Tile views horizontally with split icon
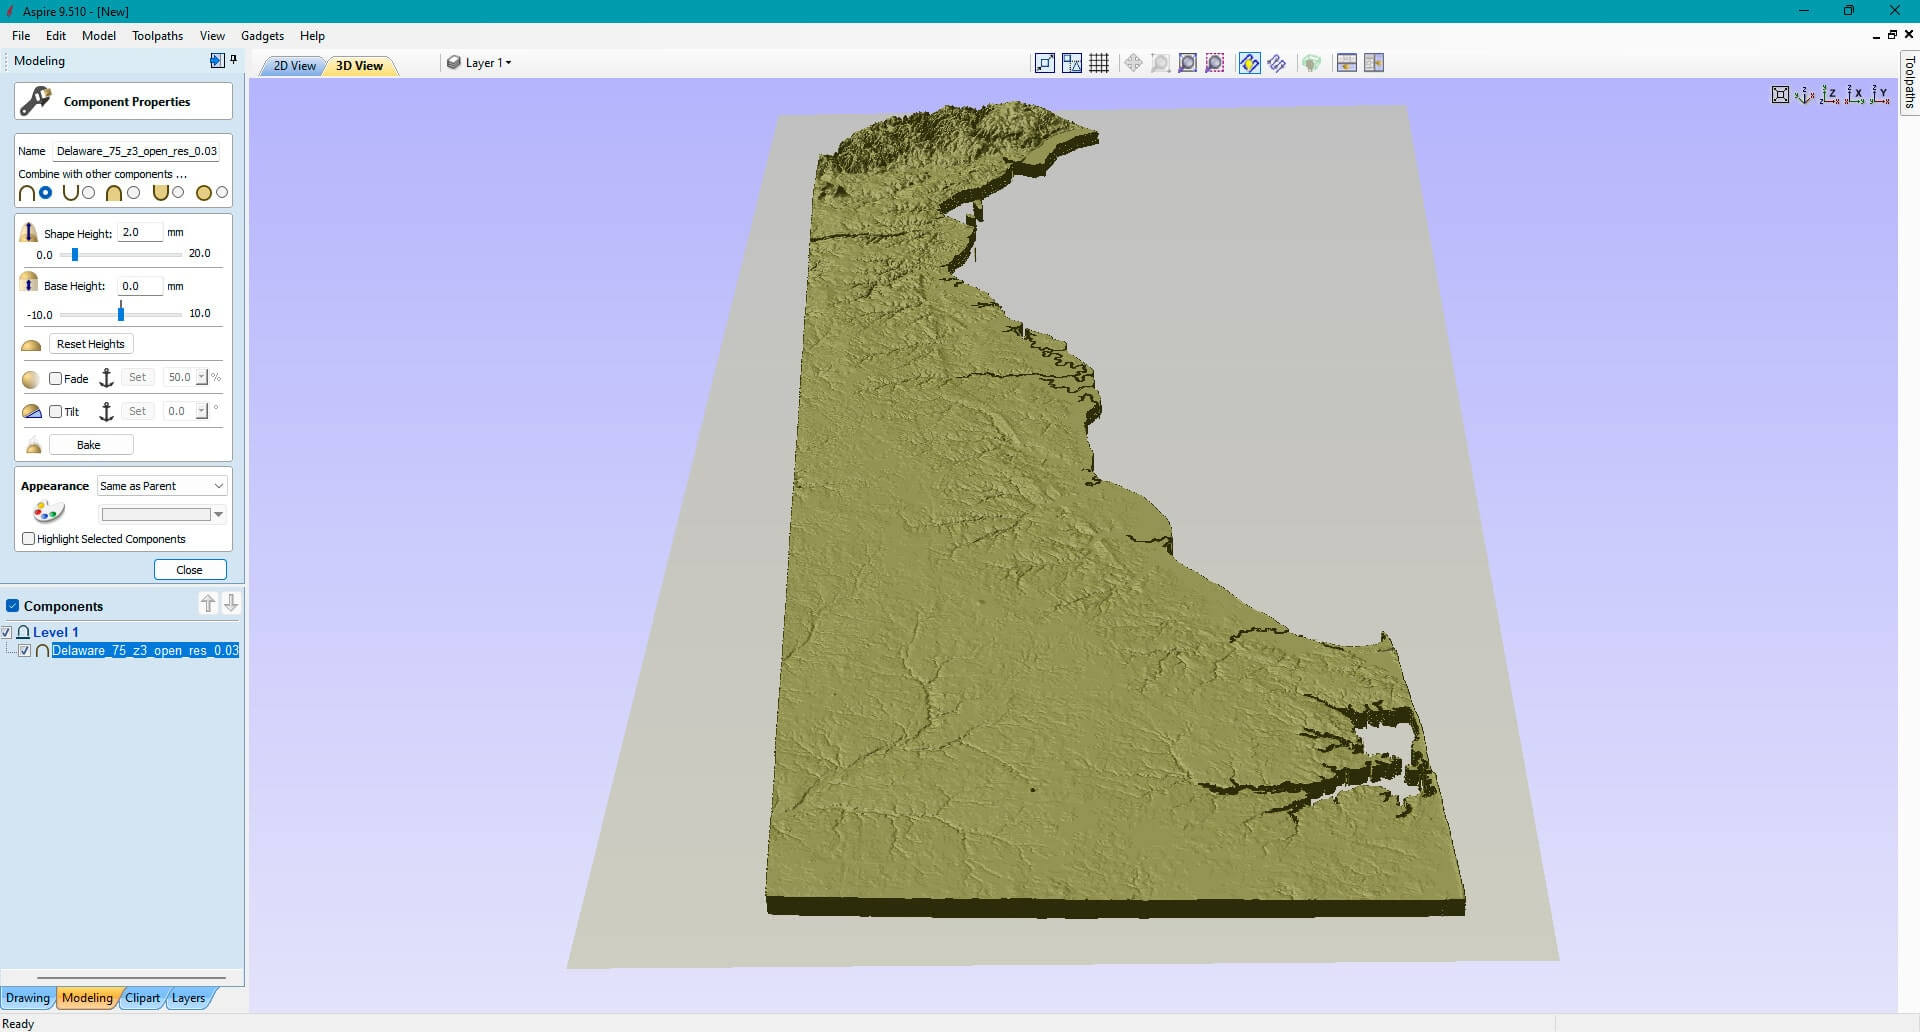The height and width of the screenshot is (1032, 1920). pos(1346,63)
